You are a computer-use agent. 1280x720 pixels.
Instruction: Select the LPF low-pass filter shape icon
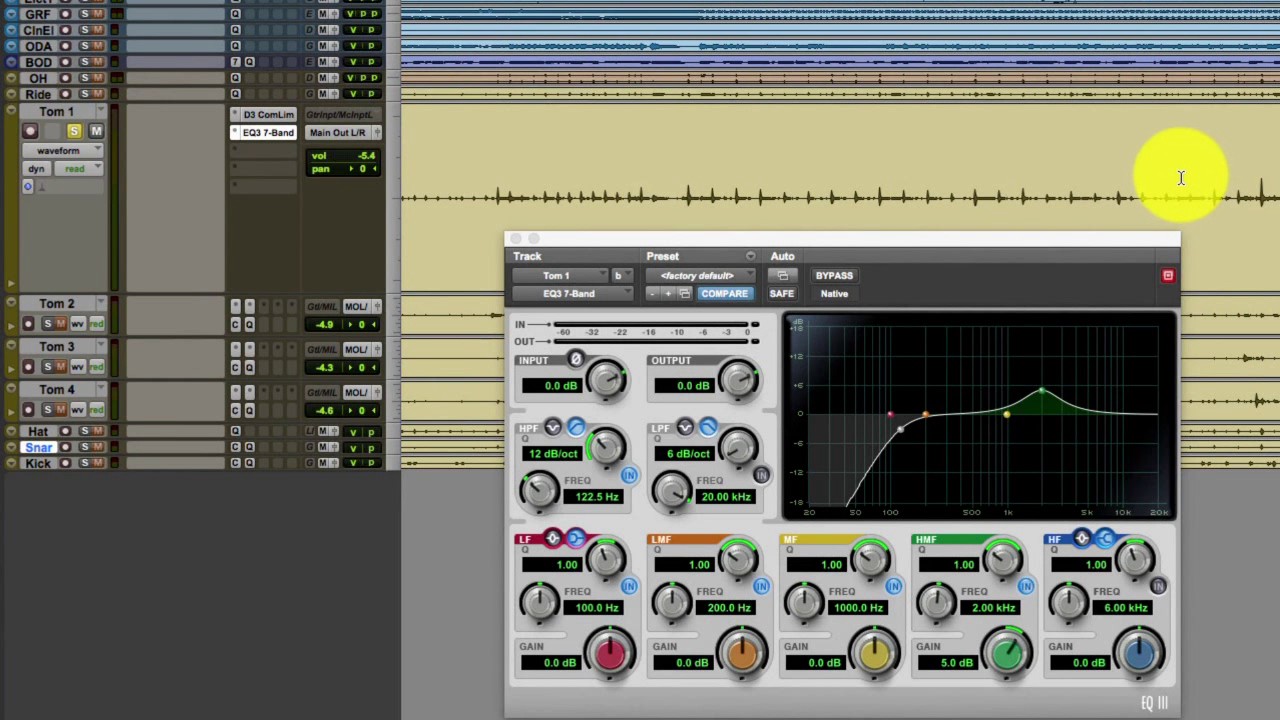coord(708,428)
